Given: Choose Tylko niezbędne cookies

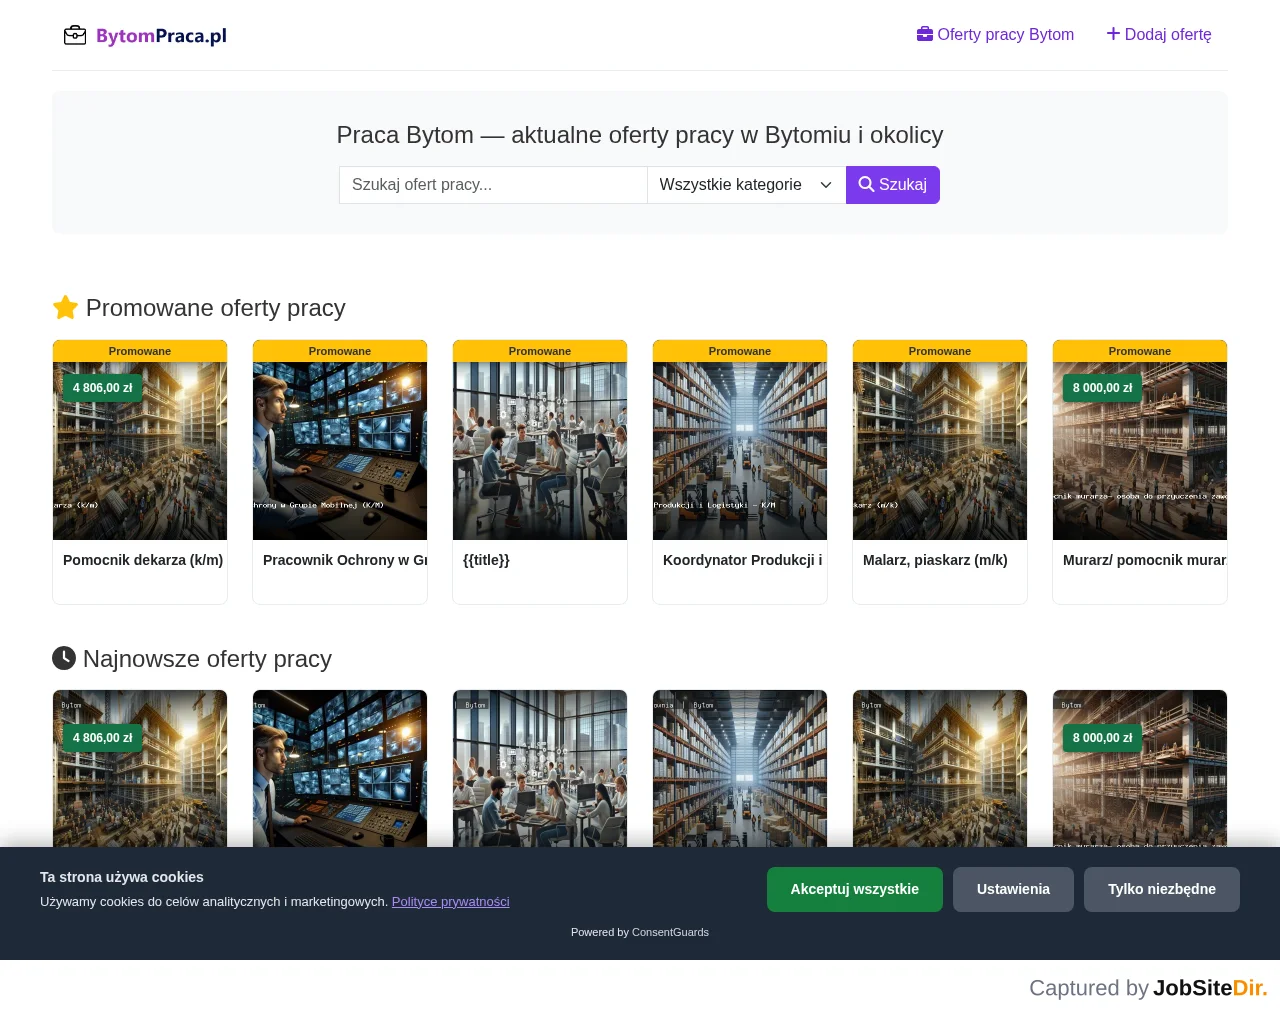Looking at the screenshot, I should 1162,889.
